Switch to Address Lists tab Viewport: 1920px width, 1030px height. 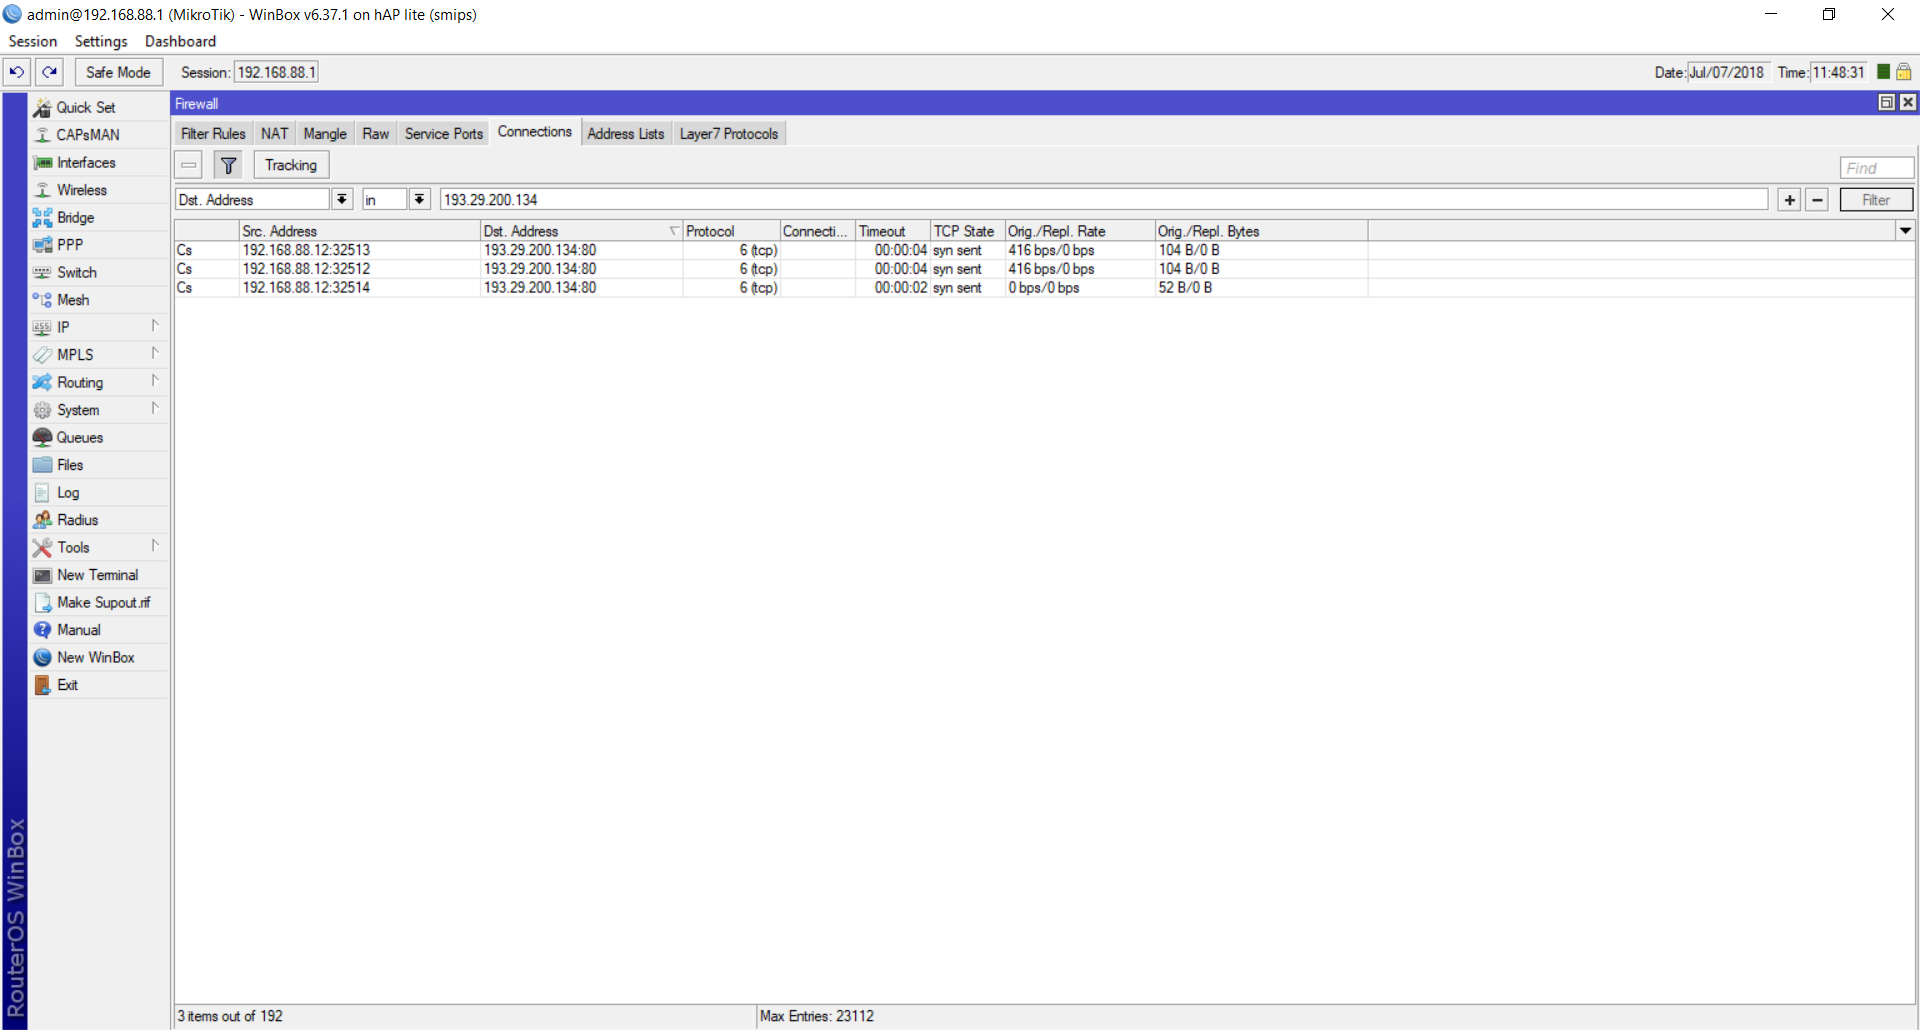(626, 134)
